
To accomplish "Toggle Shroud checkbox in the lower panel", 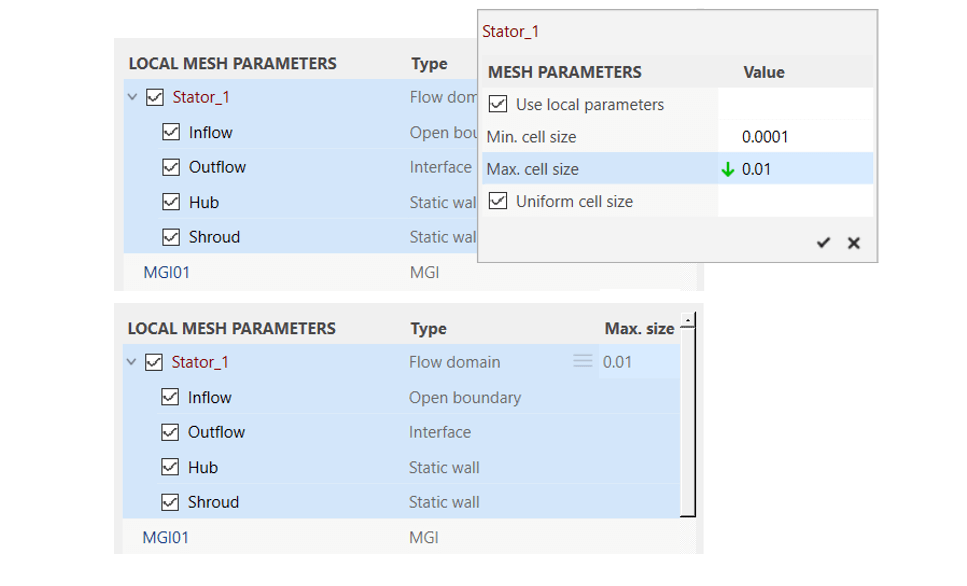I will tap(170, 502).
